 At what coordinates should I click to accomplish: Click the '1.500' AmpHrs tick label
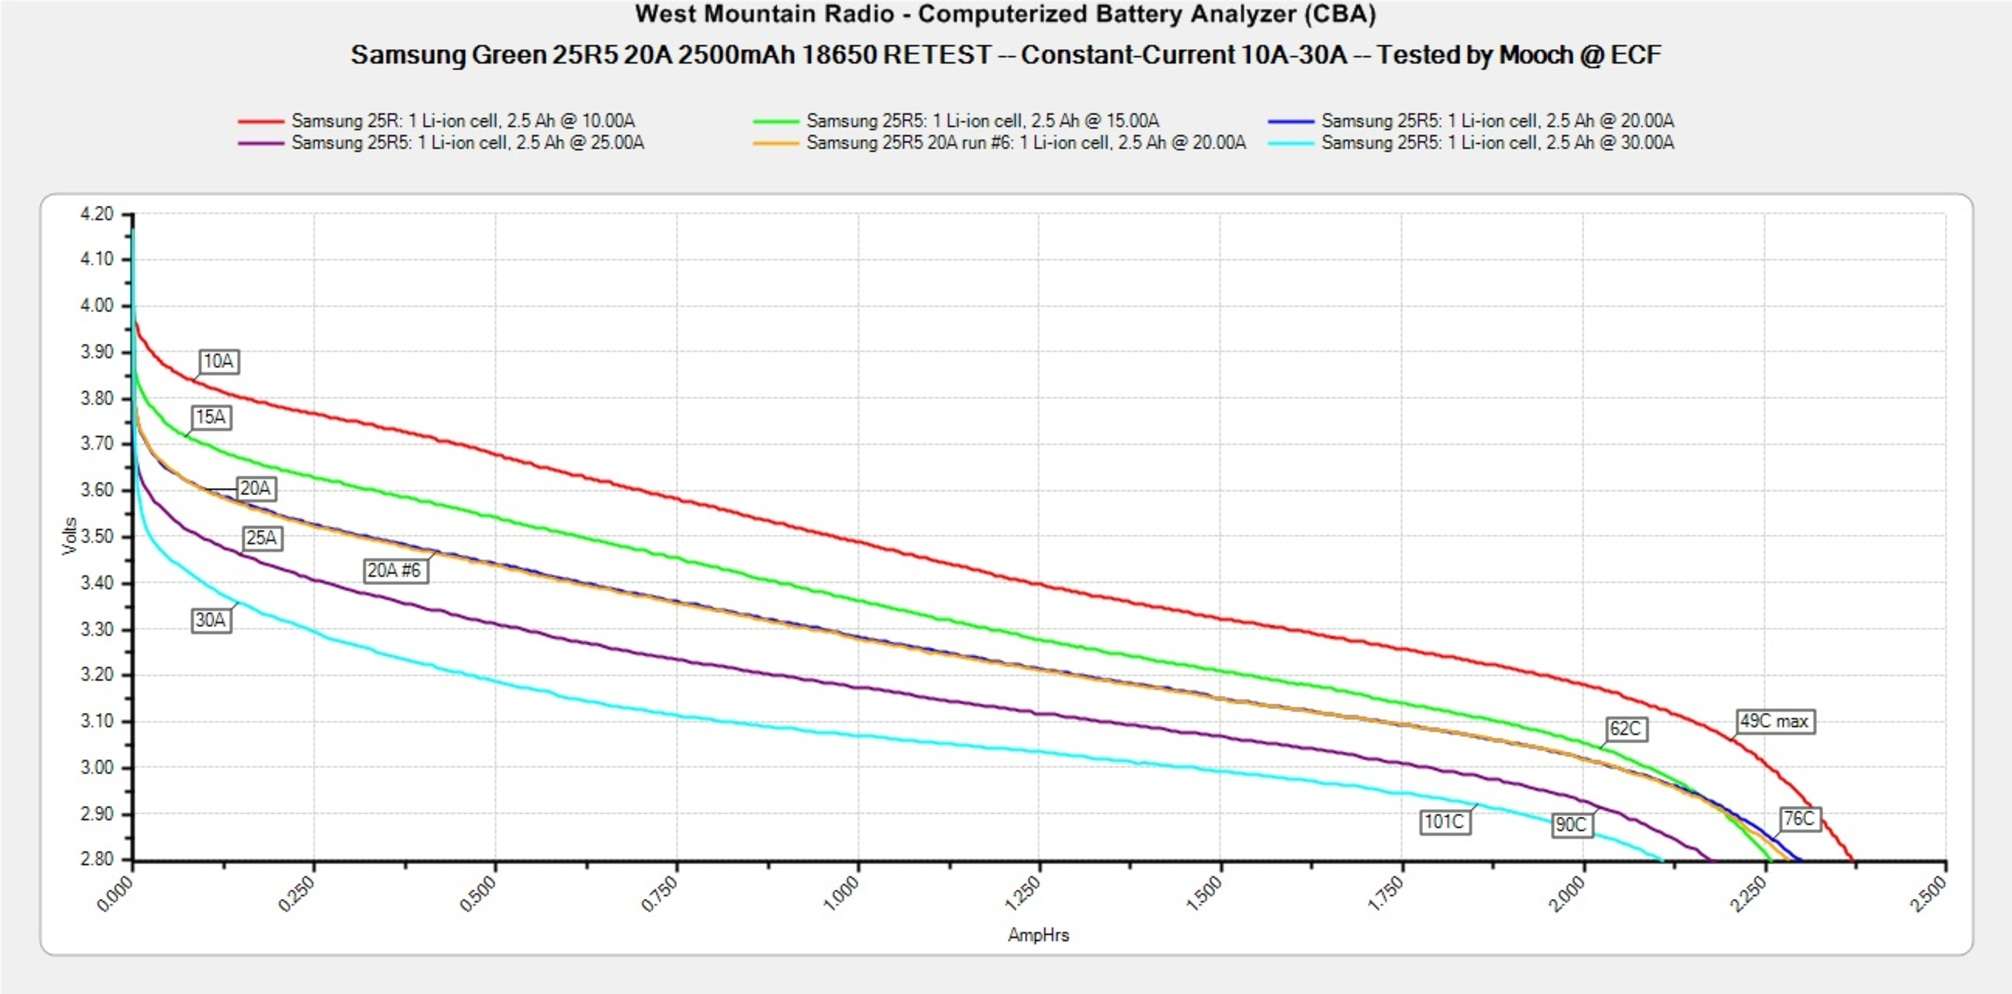click(1204, 893)
